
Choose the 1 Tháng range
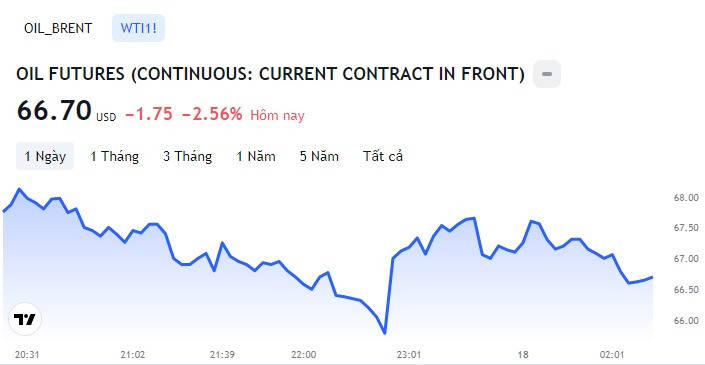(115, 156)
